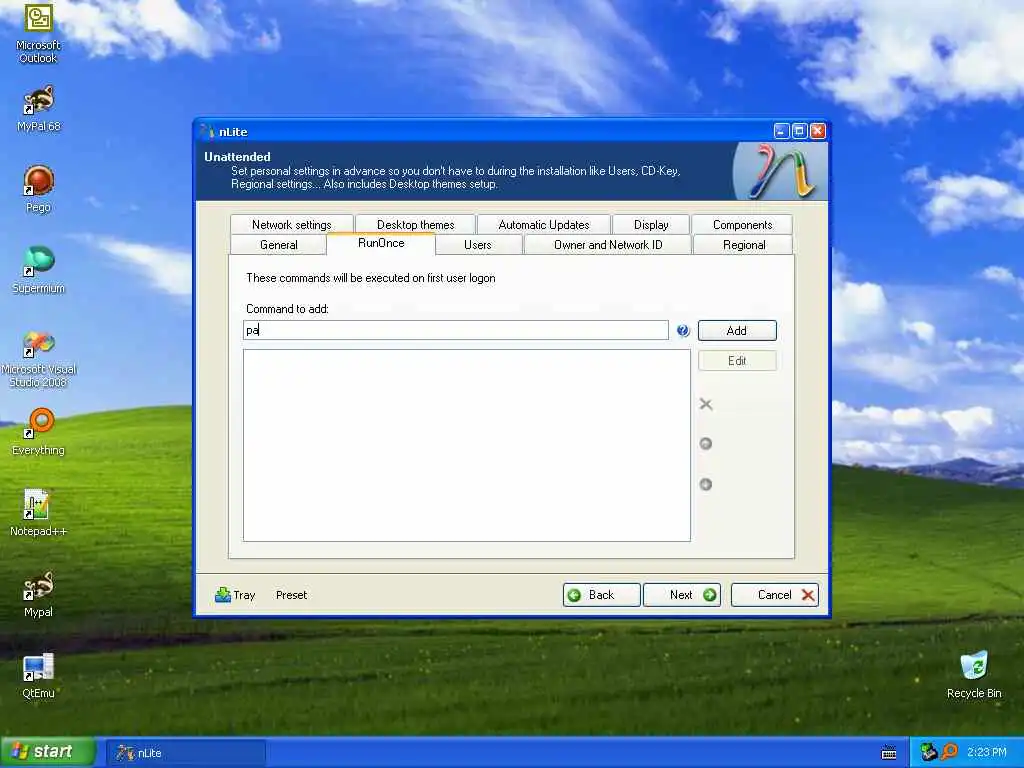Minimize nLite to Tray
Viewport: 1024px width, 768px height.
[x=235, y=595]
